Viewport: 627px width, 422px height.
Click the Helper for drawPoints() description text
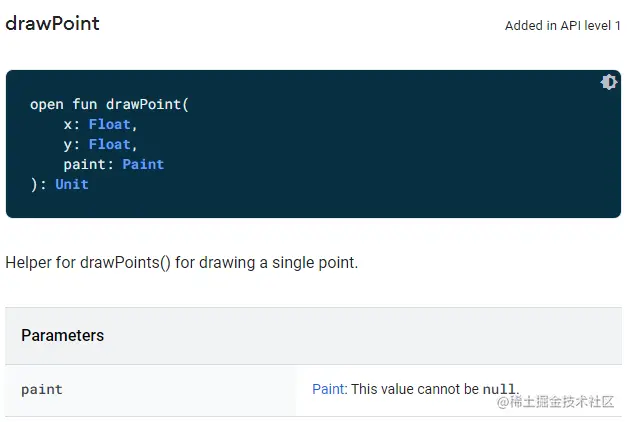181,263
